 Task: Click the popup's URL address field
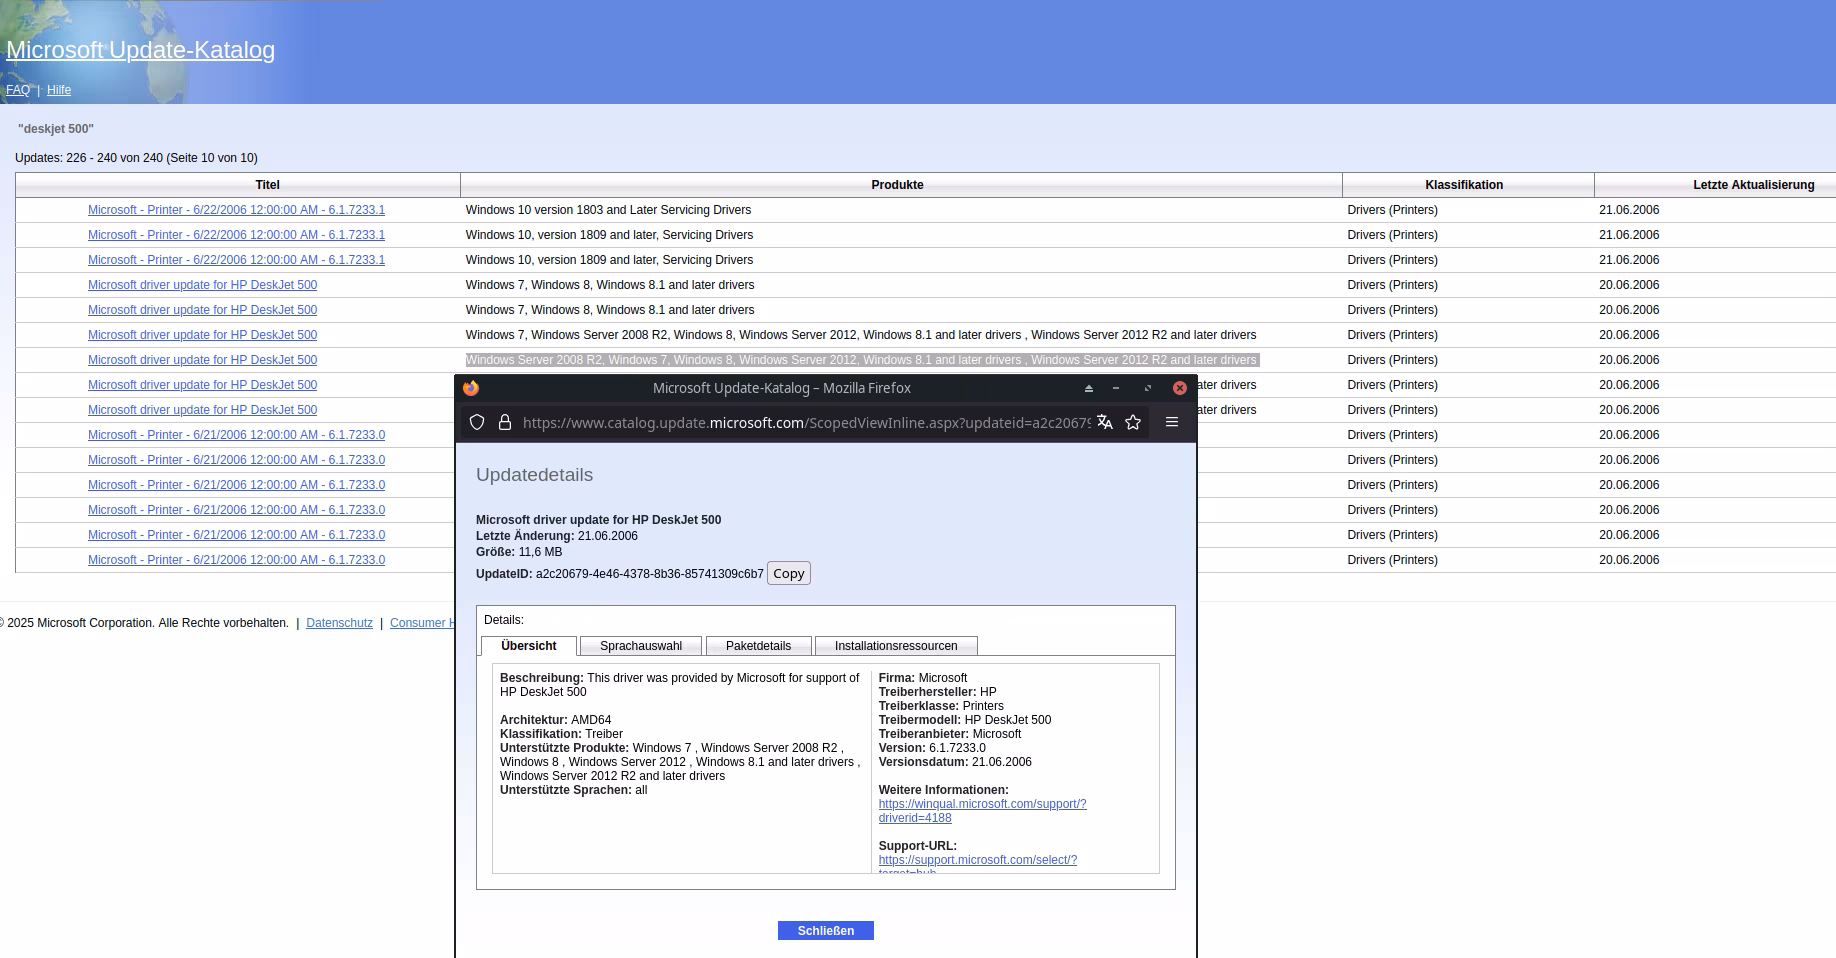[x=805, y=423]
